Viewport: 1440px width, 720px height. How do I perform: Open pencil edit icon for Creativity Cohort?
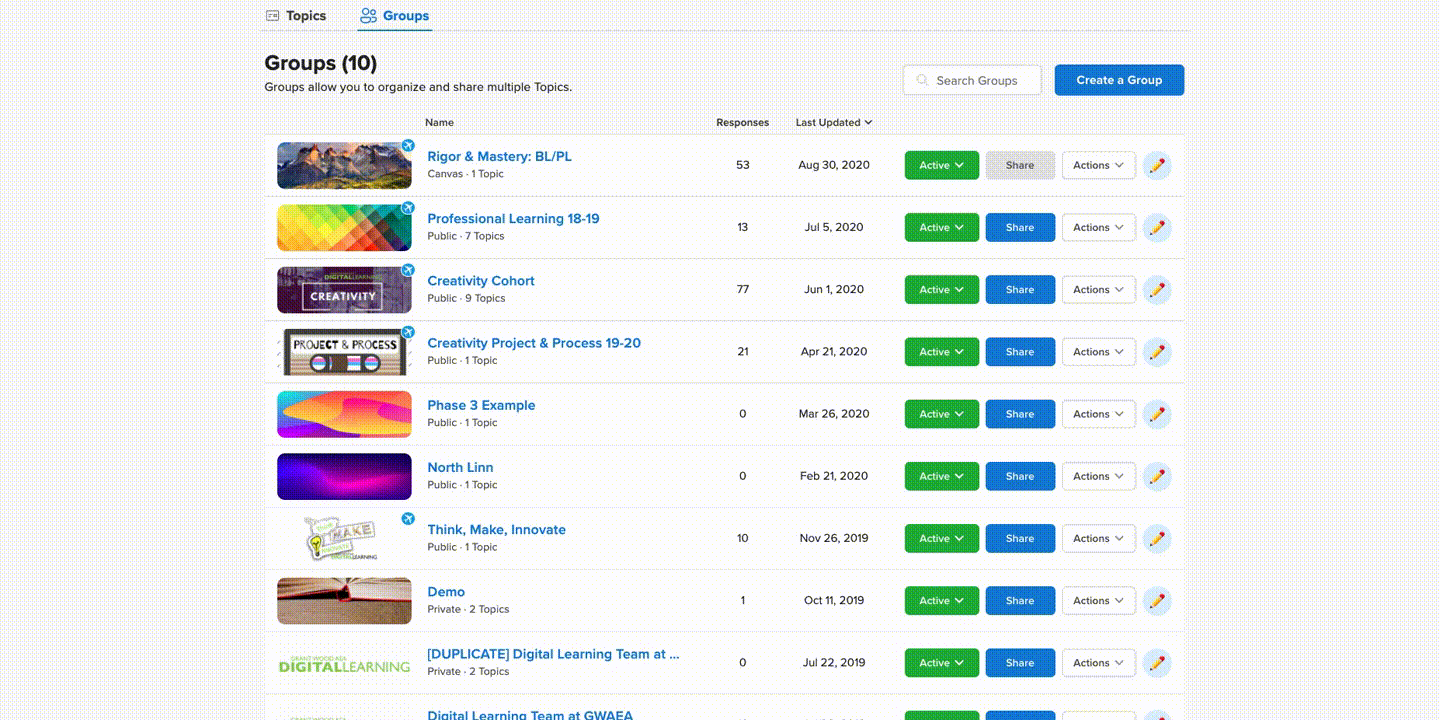tap(1157, 290)
